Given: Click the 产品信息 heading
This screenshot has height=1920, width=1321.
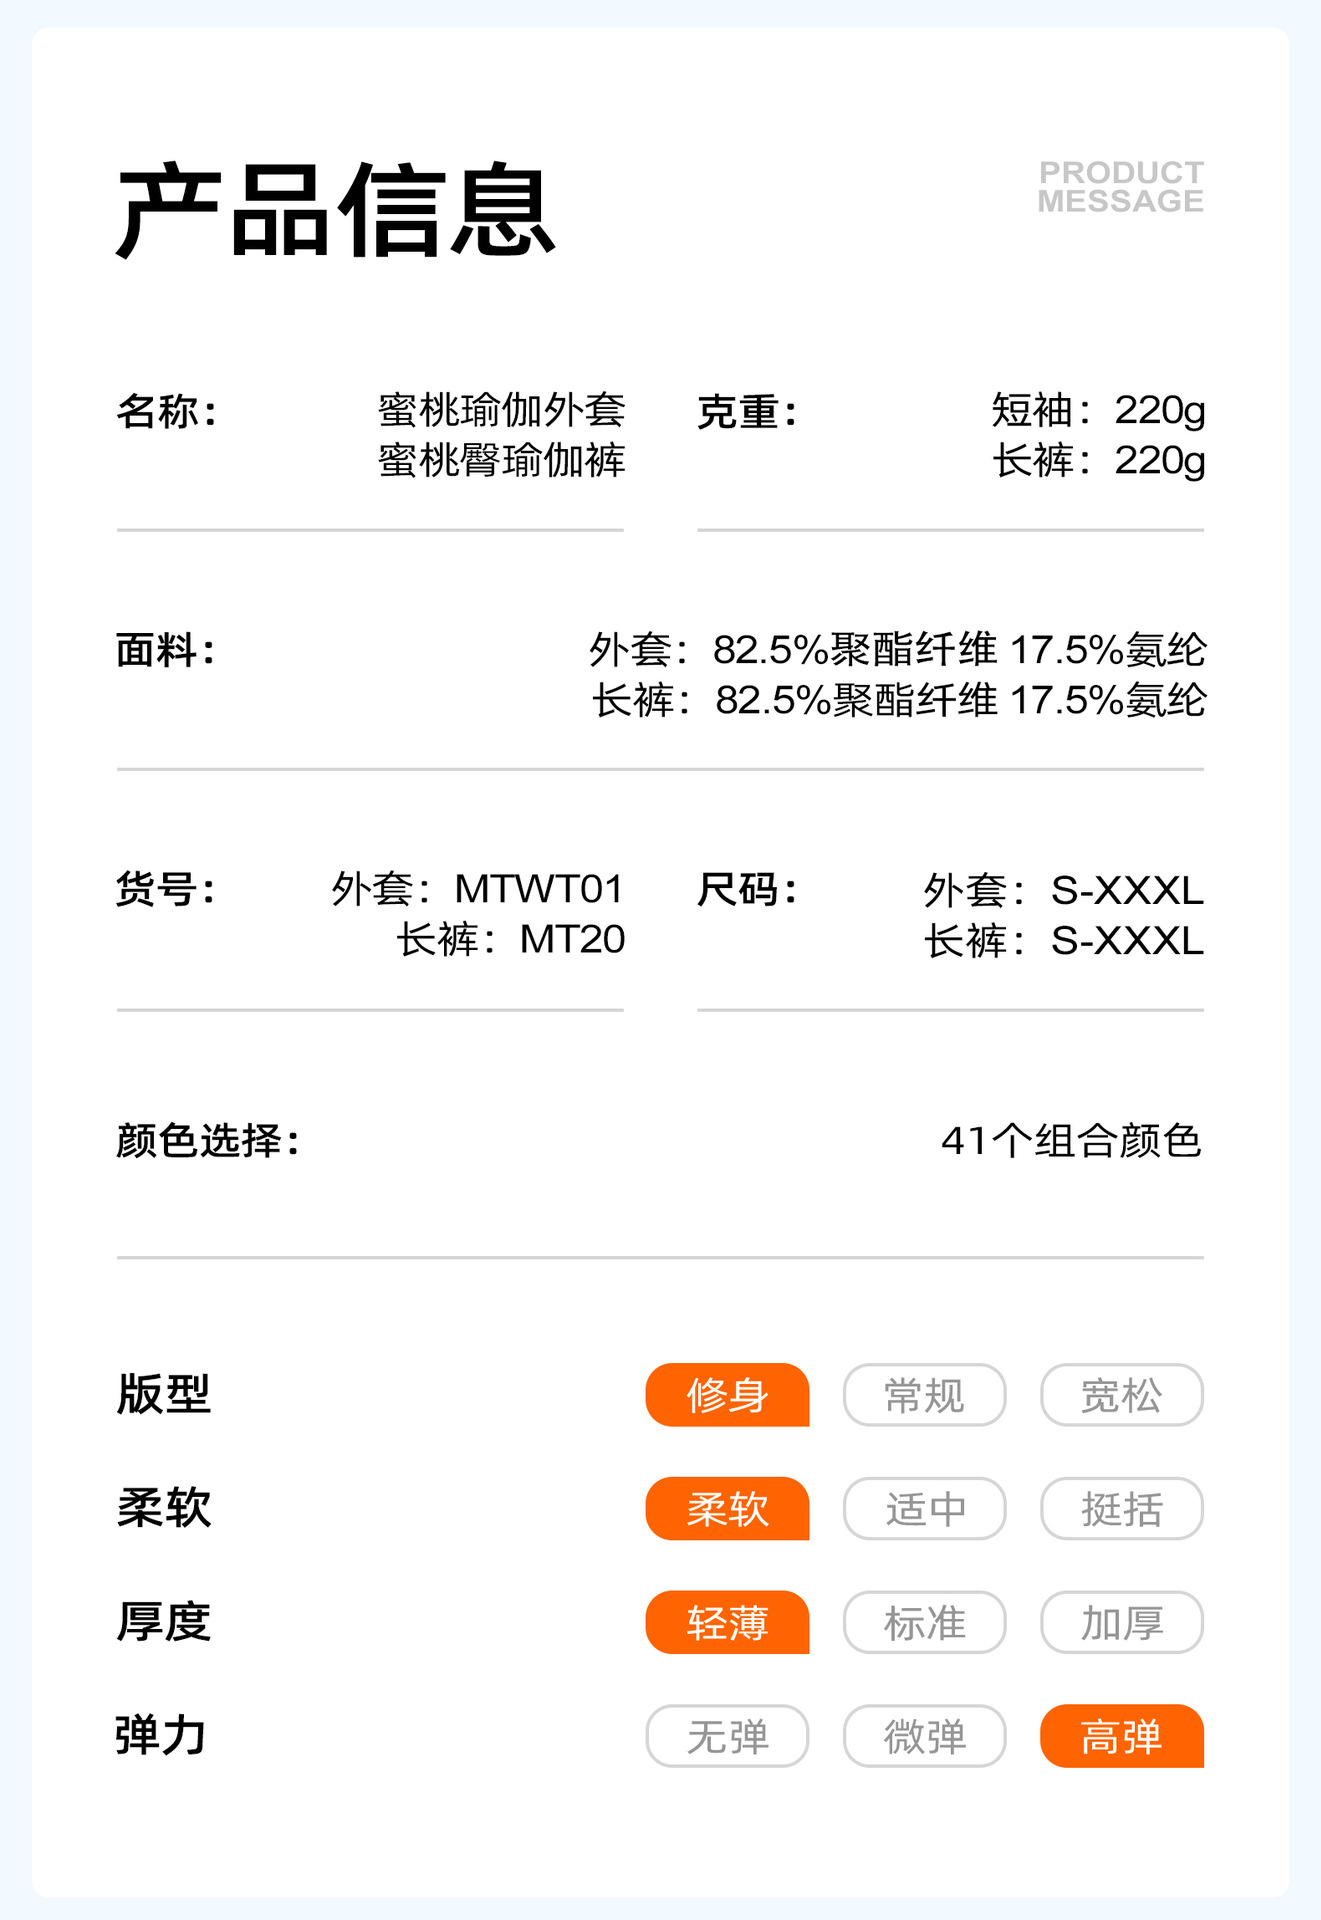Looking at the screenshot, I should pyautogui.click(x=335, y=210).
